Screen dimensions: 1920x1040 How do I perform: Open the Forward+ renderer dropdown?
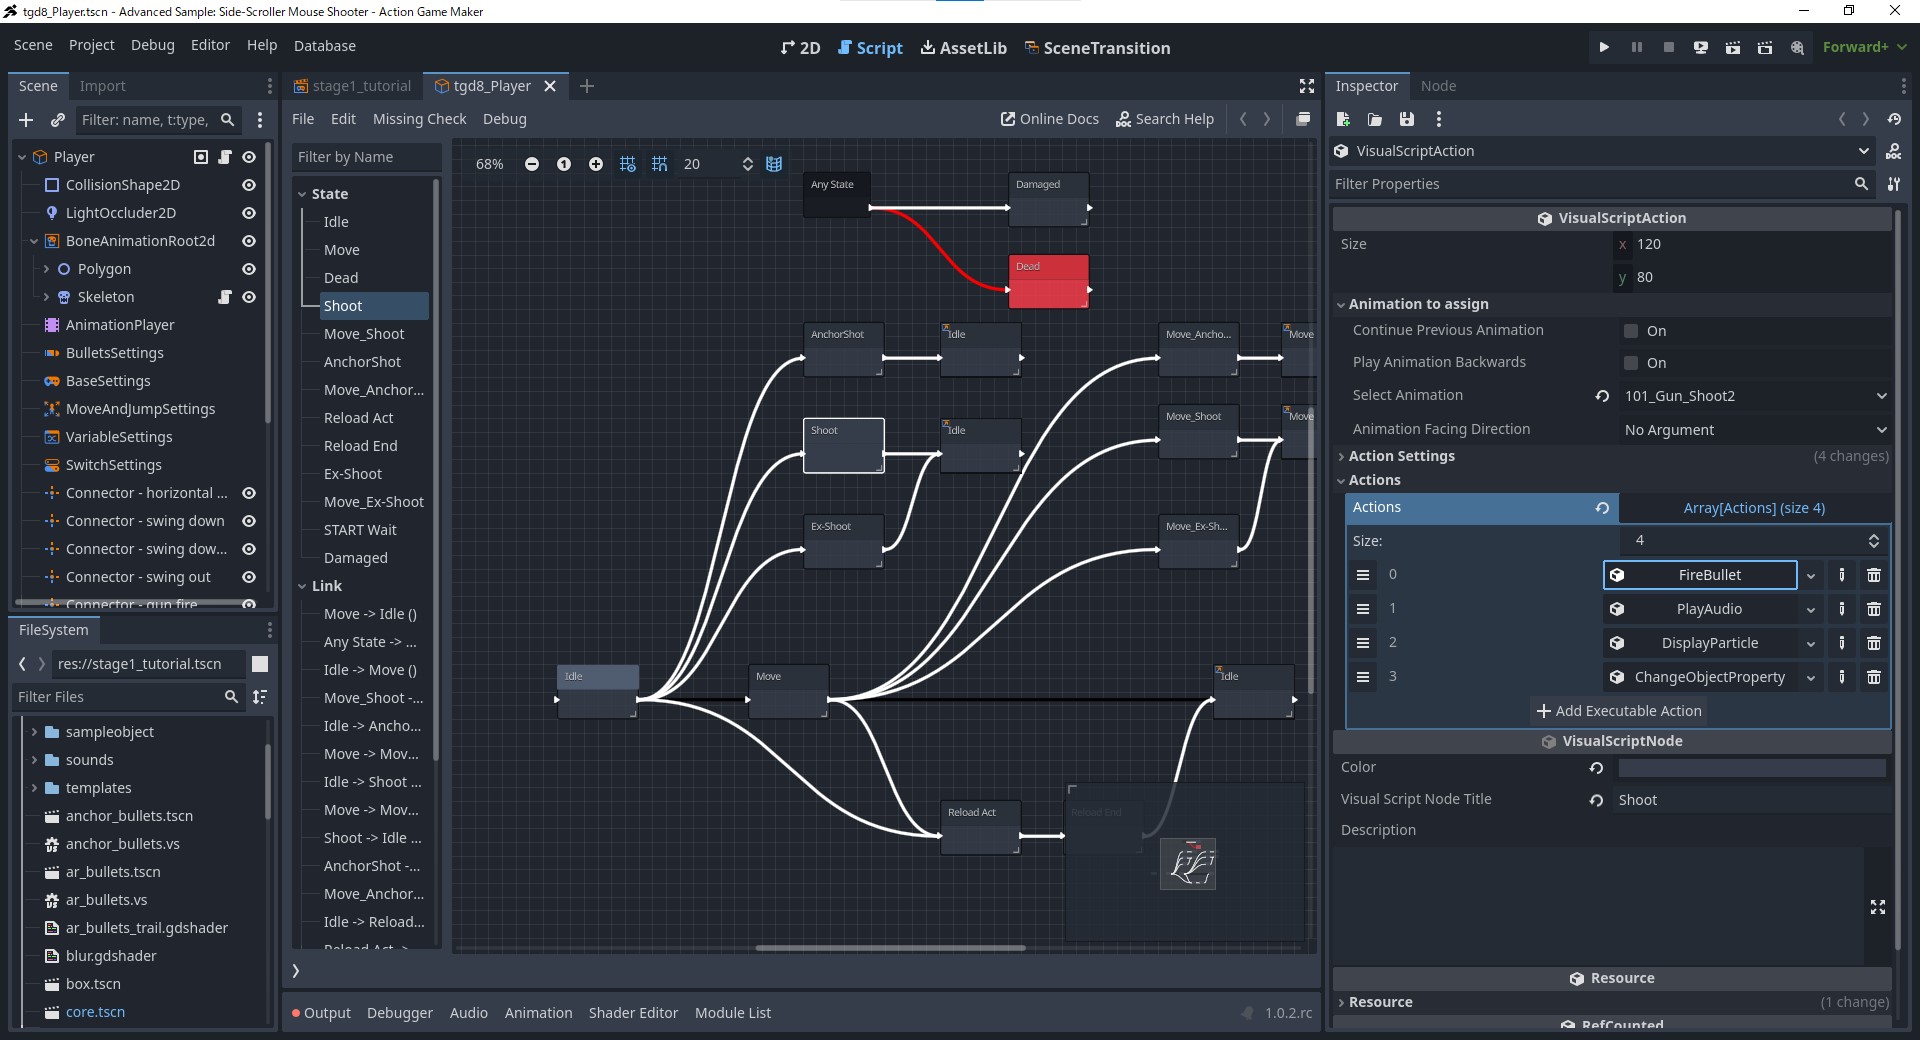[1864, 47]
